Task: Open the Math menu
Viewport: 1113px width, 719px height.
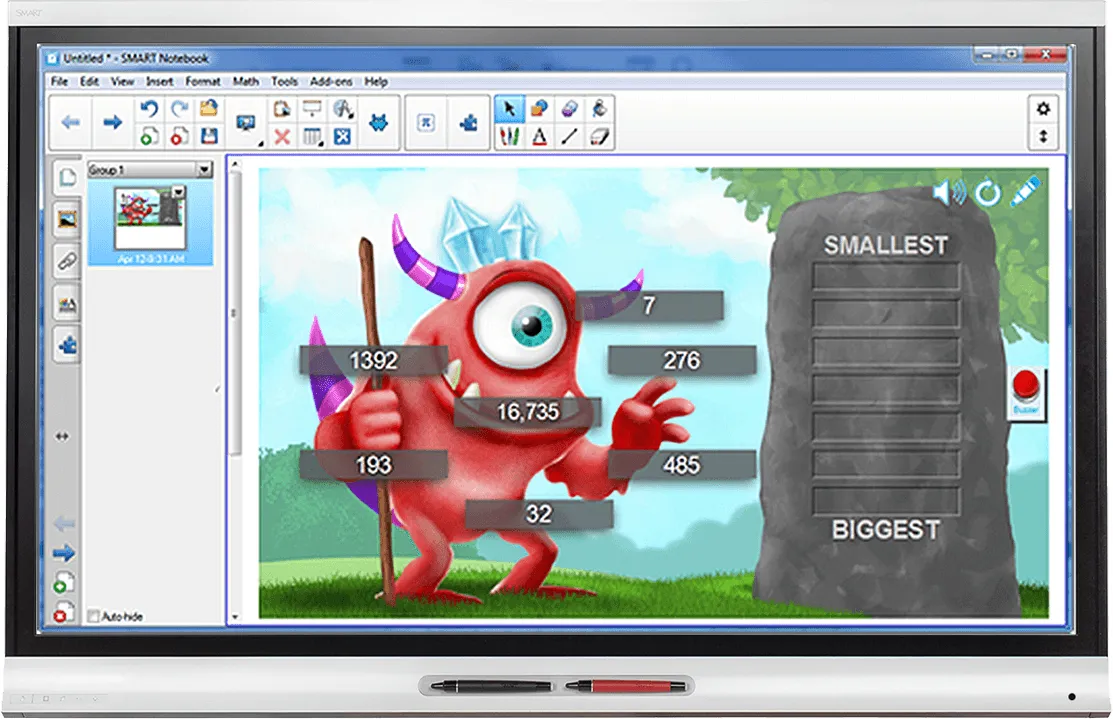Action: coord(246,82)
